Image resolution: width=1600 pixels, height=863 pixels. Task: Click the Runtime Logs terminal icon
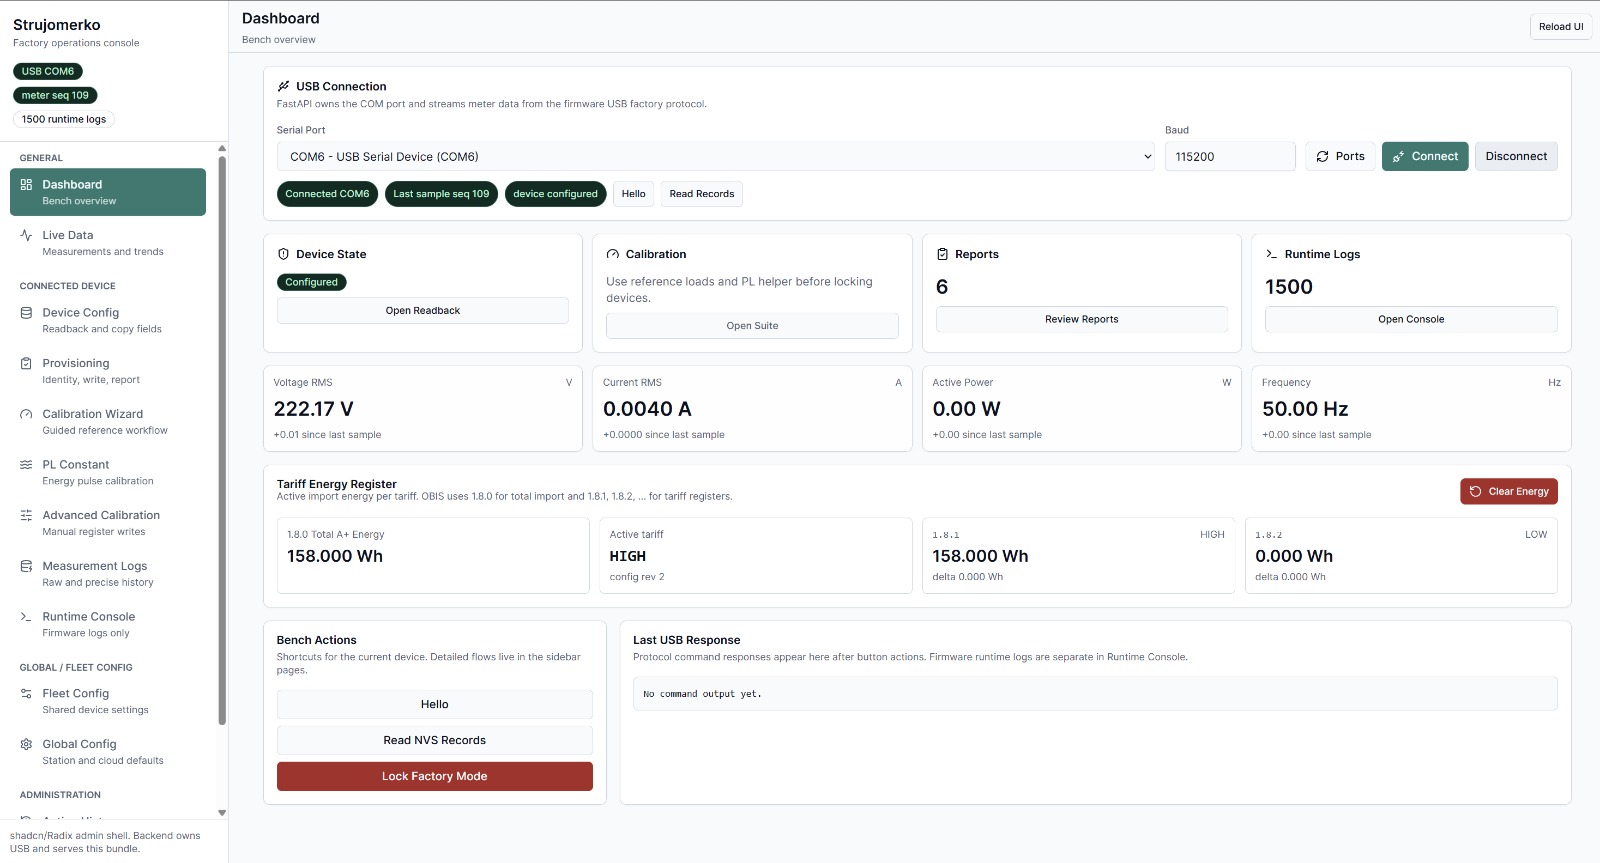[1271, 254]
